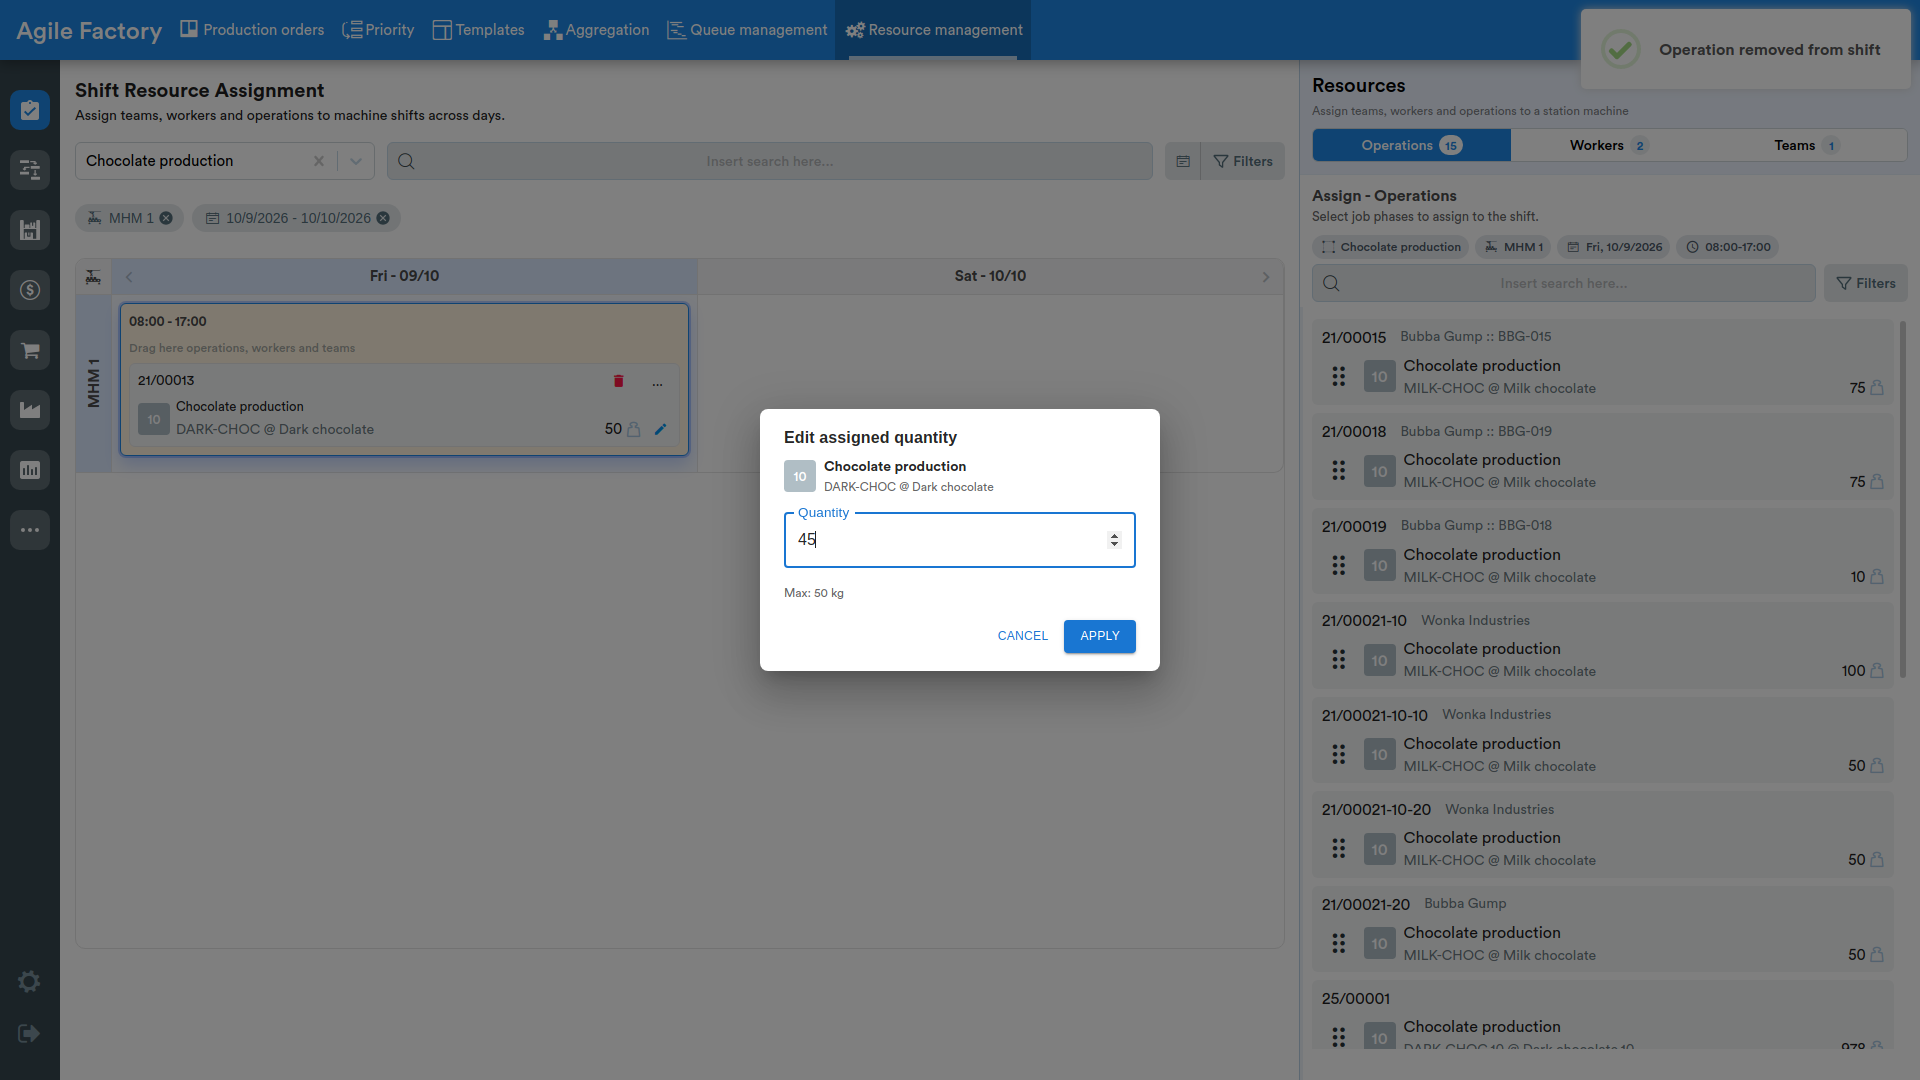This screenshot has height=1080, width=1920.
Task: Click the APPLY button
Action: (1100, 636)
